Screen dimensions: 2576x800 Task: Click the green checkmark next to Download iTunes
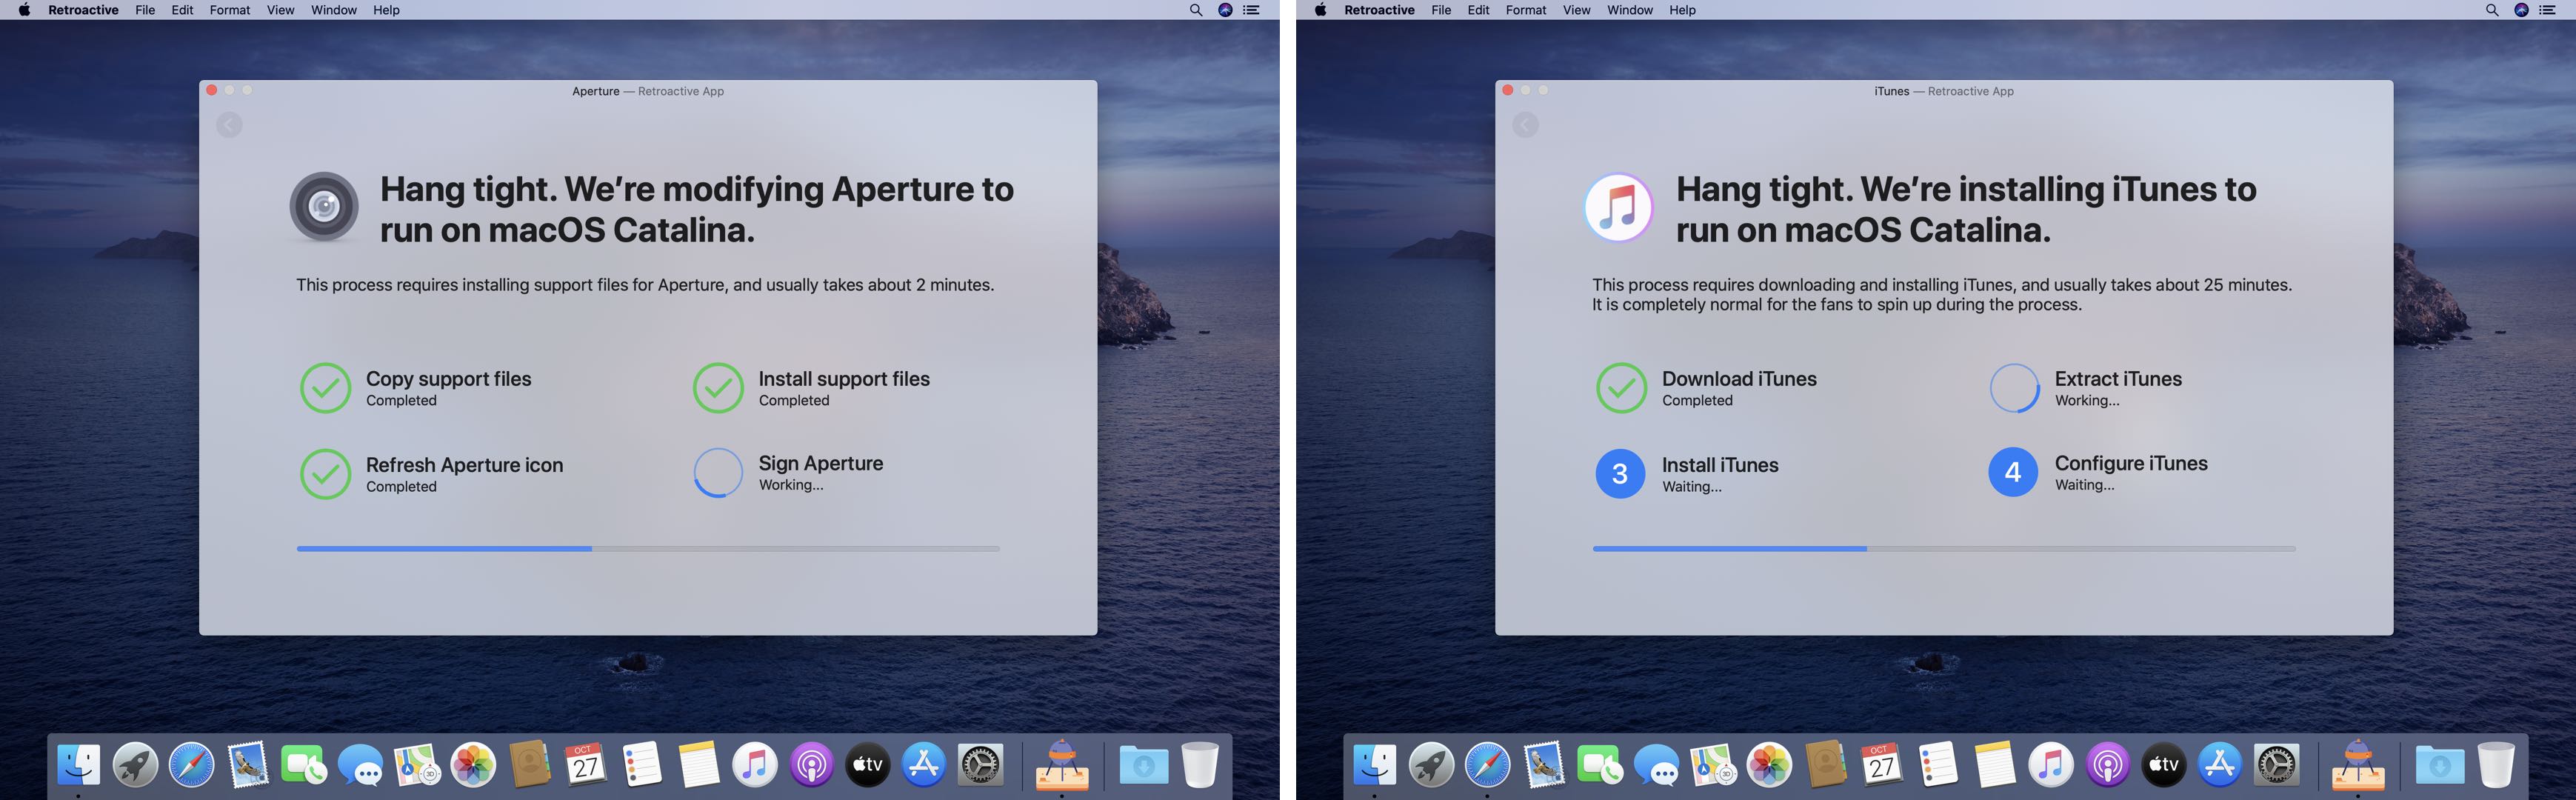(1621, 388)
